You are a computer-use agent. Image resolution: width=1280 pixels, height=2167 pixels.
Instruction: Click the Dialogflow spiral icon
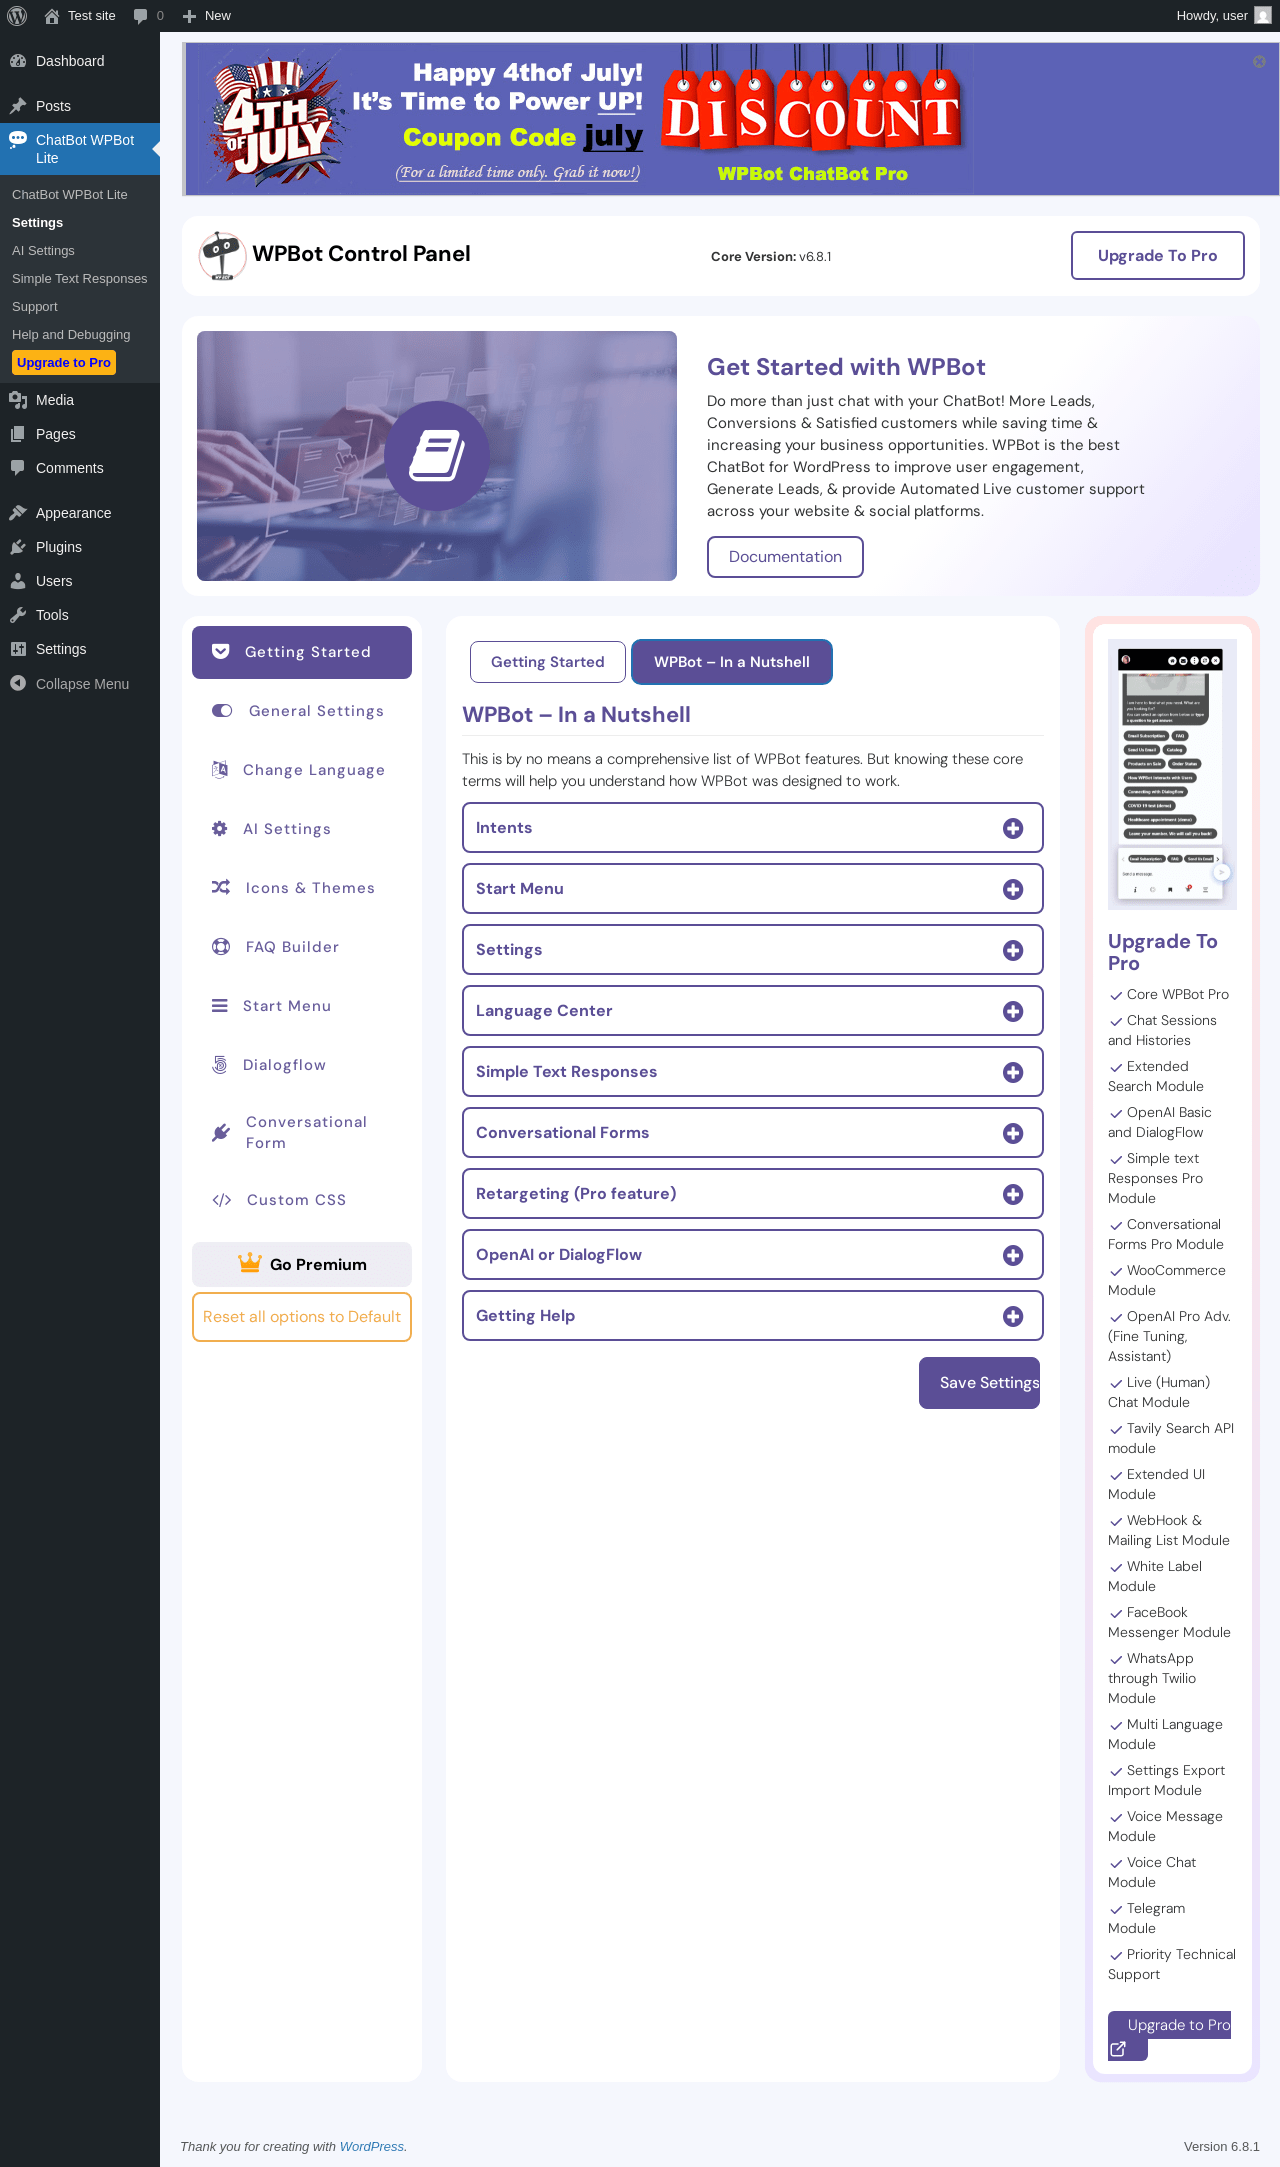coord(220,1065)
